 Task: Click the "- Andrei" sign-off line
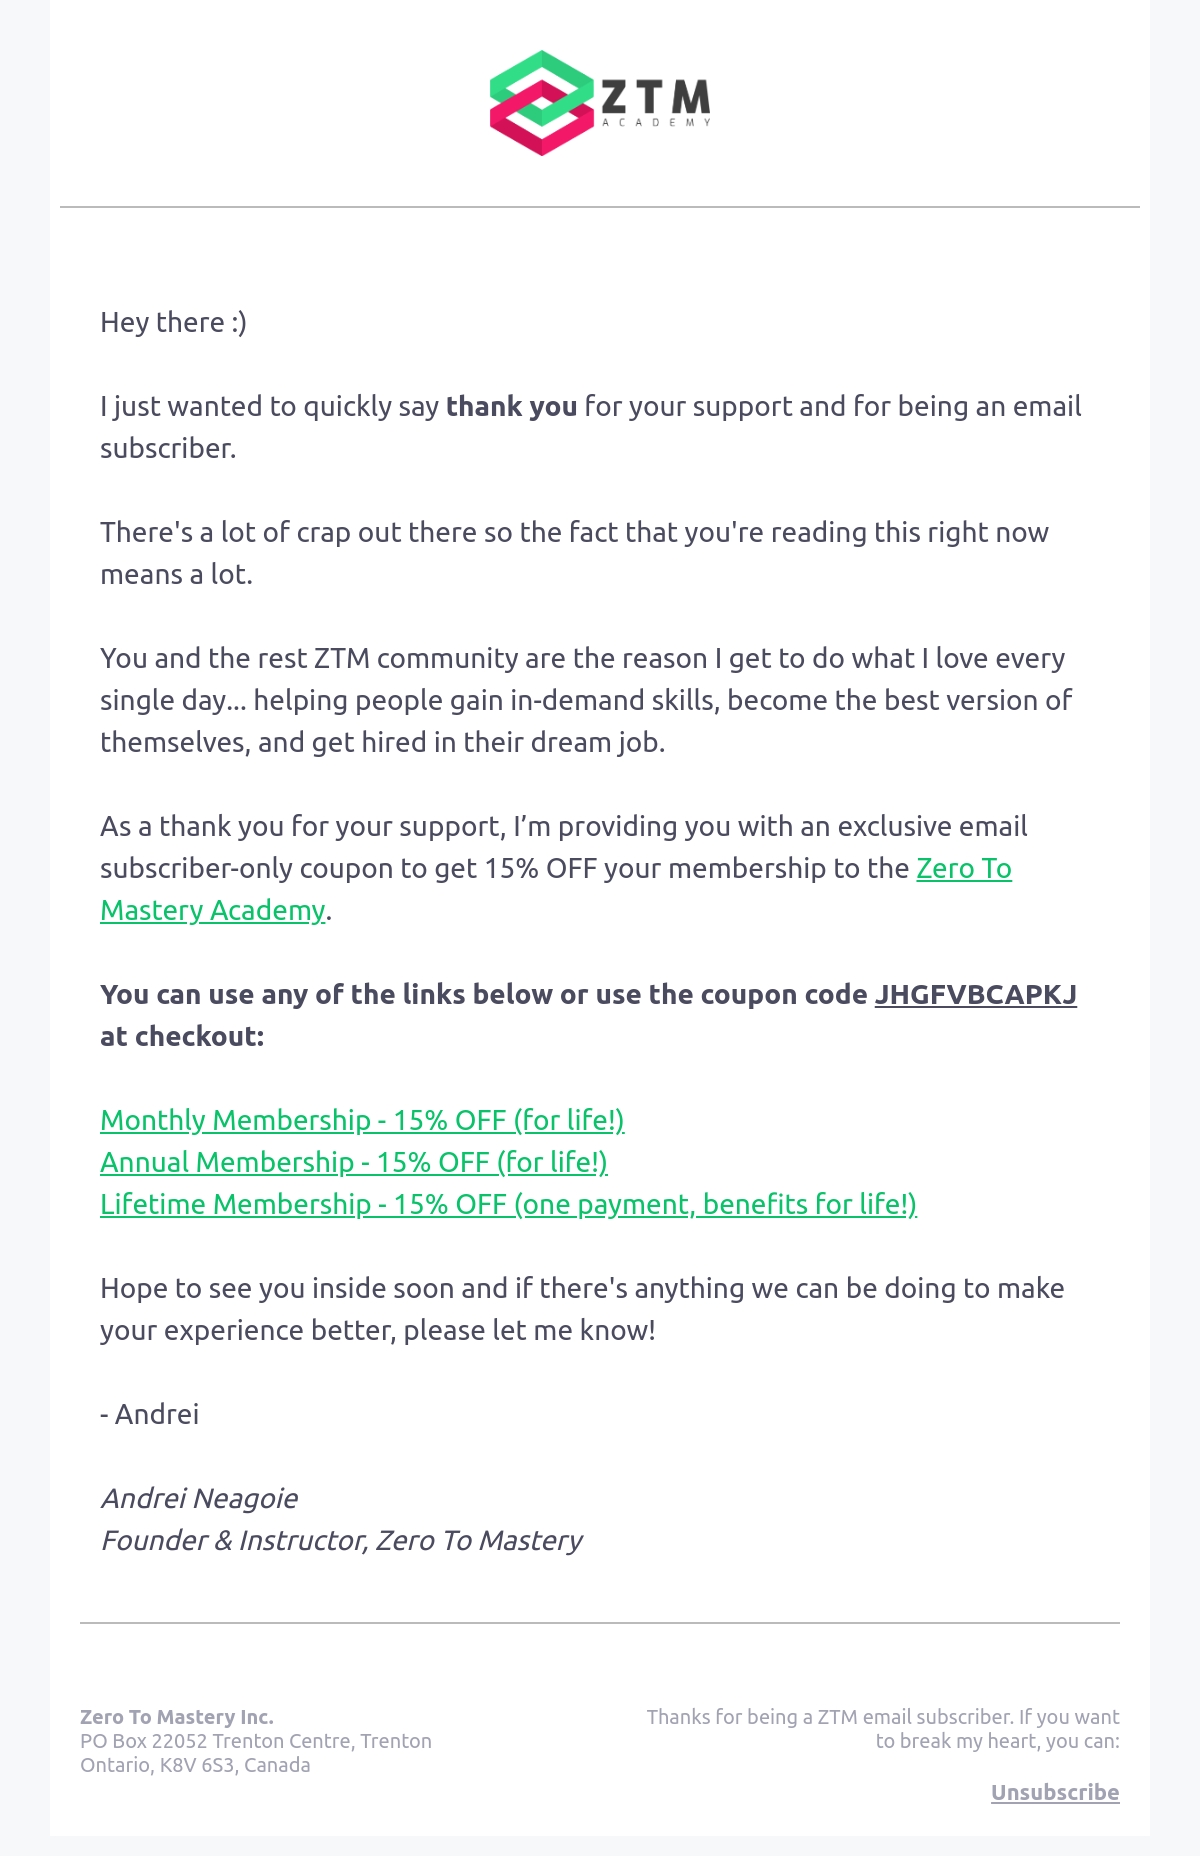tap(149, 1414)
